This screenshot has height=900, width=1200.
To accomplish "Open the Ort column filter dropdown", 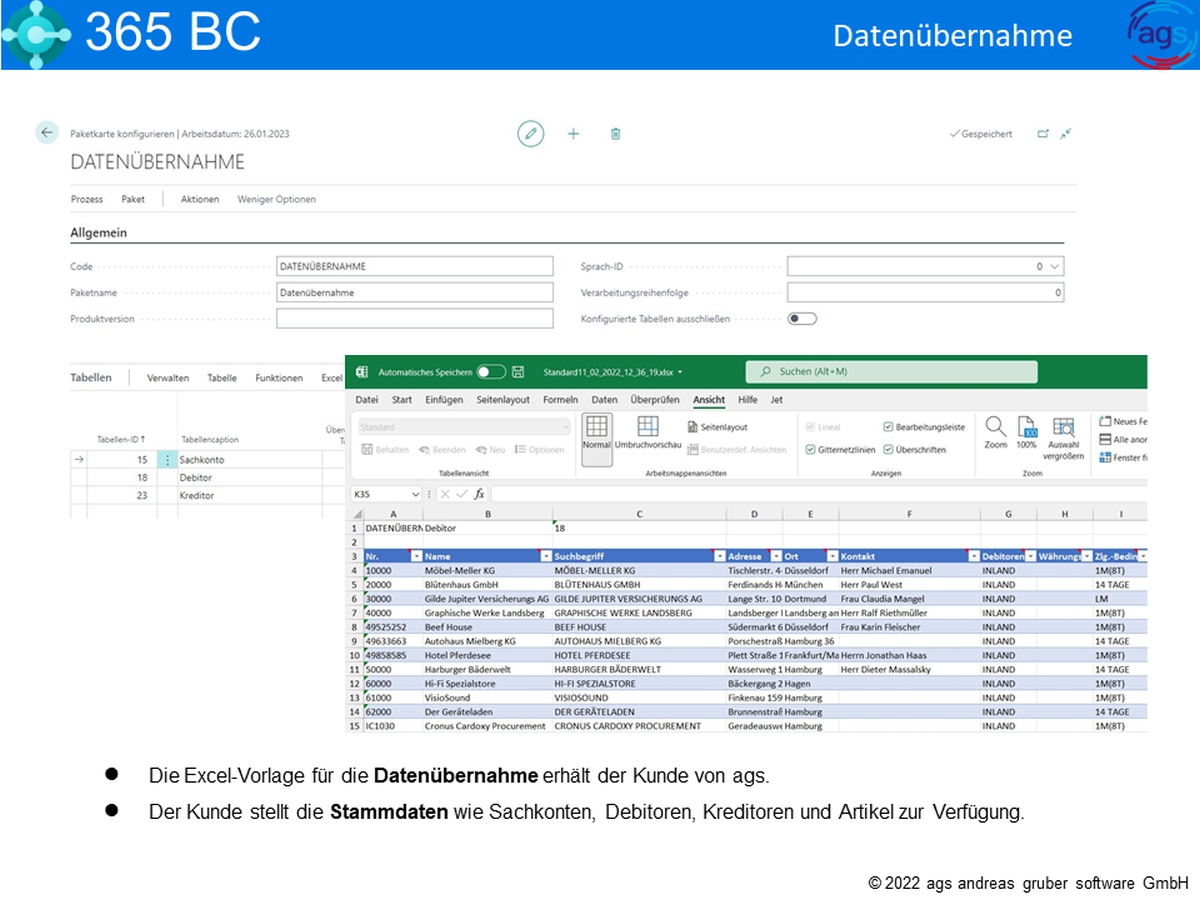I will (832, 556).
